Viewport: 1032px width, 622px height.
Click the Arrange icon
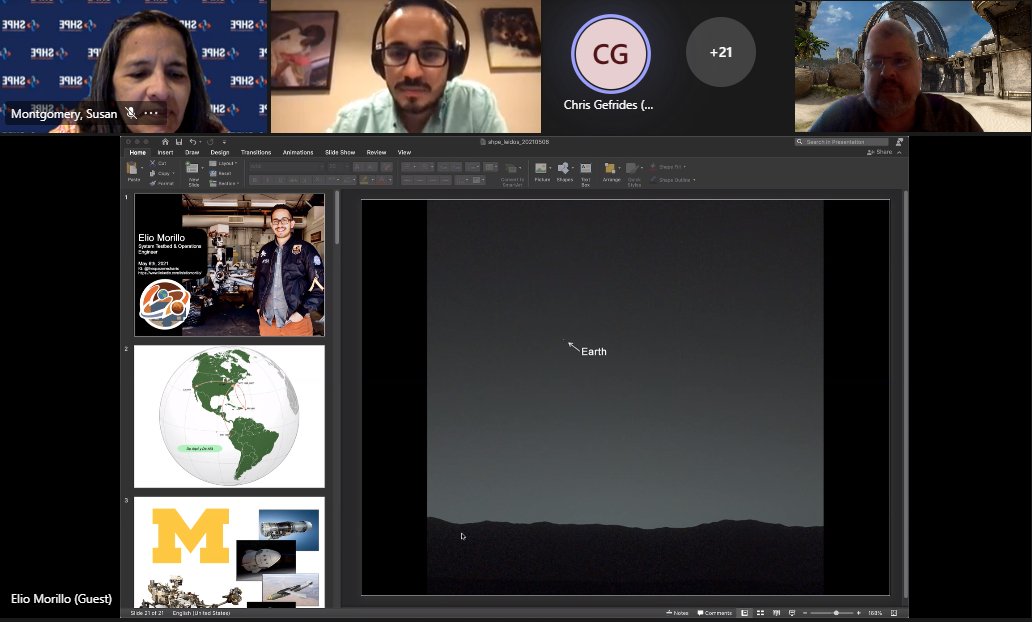click(x=610, y=168)
